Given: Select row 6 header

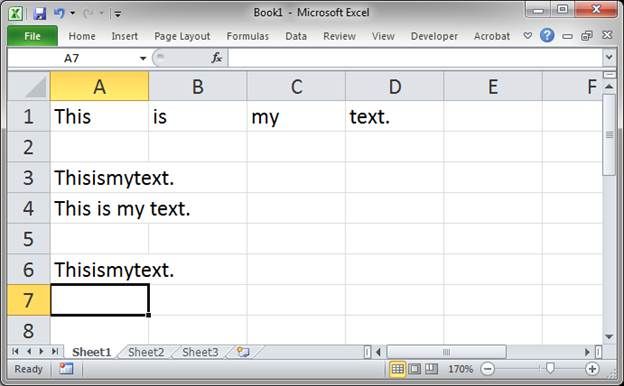Looking at the screenshot, I should 29,269.
